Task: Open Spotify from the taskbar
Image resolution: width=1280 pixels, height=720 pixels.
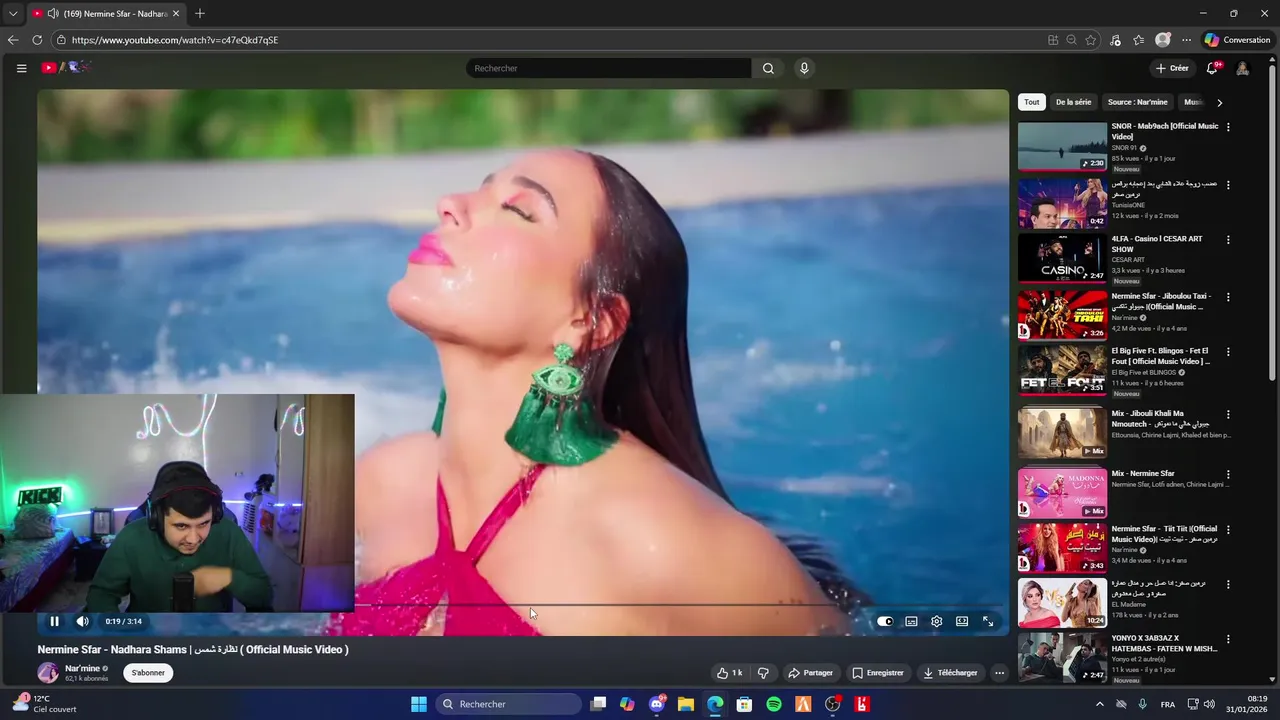Action: [774, 704]
